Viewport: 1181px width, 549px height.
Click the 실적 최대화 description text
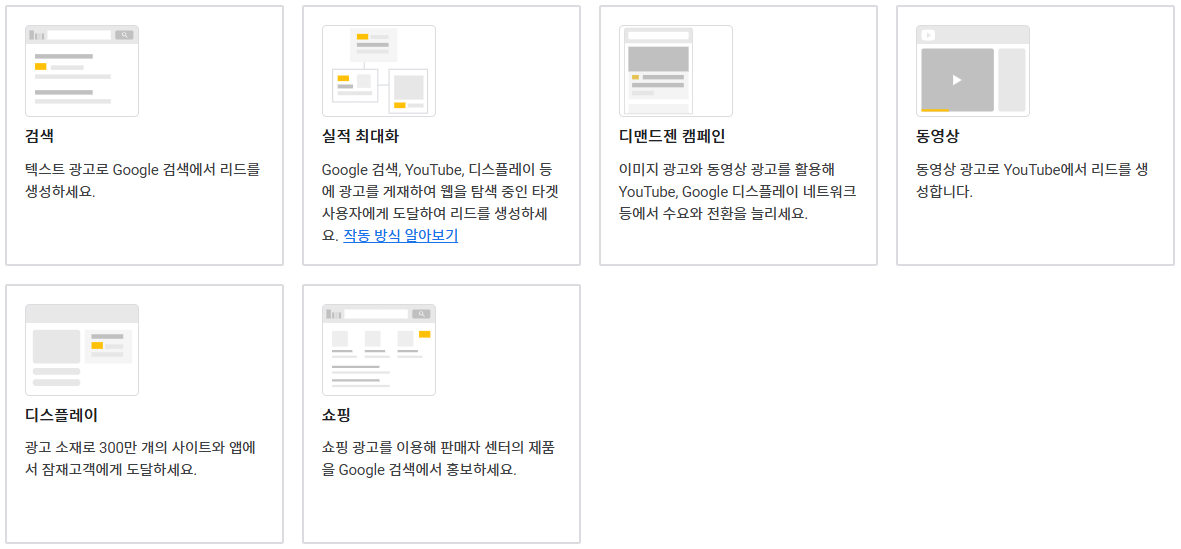point(439,203)
